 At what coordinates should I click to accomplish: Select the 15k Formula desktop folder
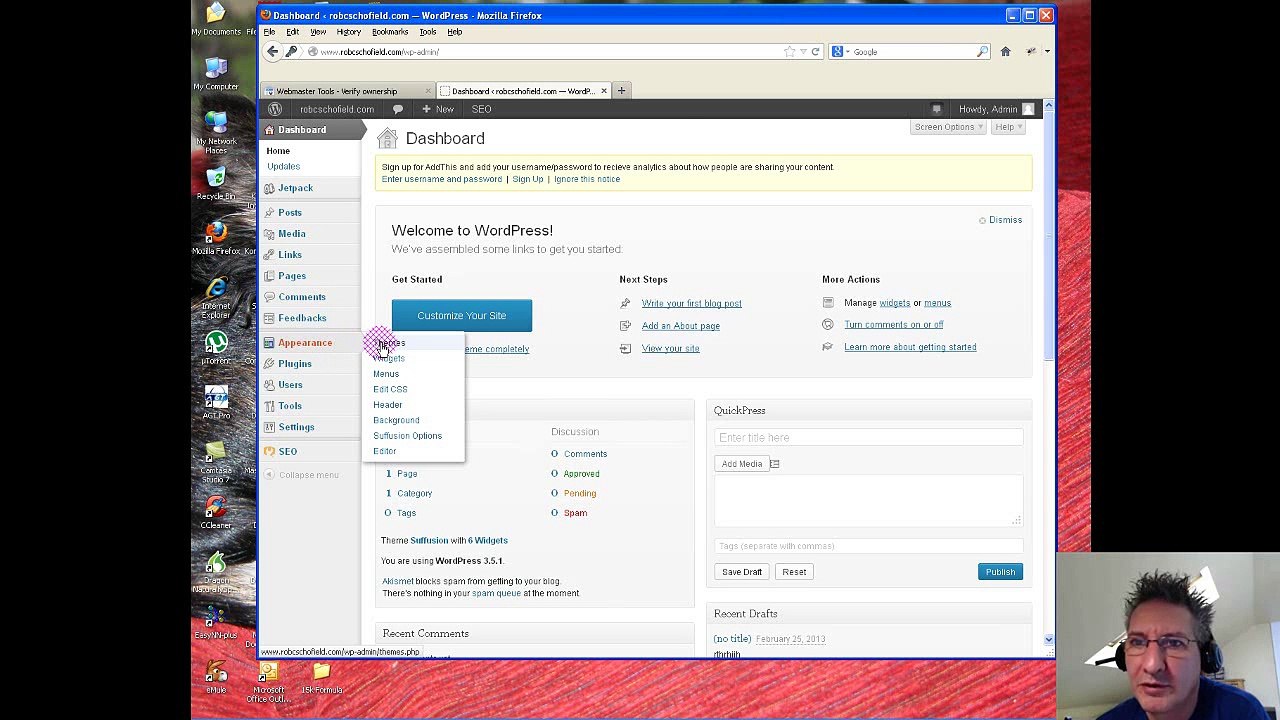coord(321,678)
